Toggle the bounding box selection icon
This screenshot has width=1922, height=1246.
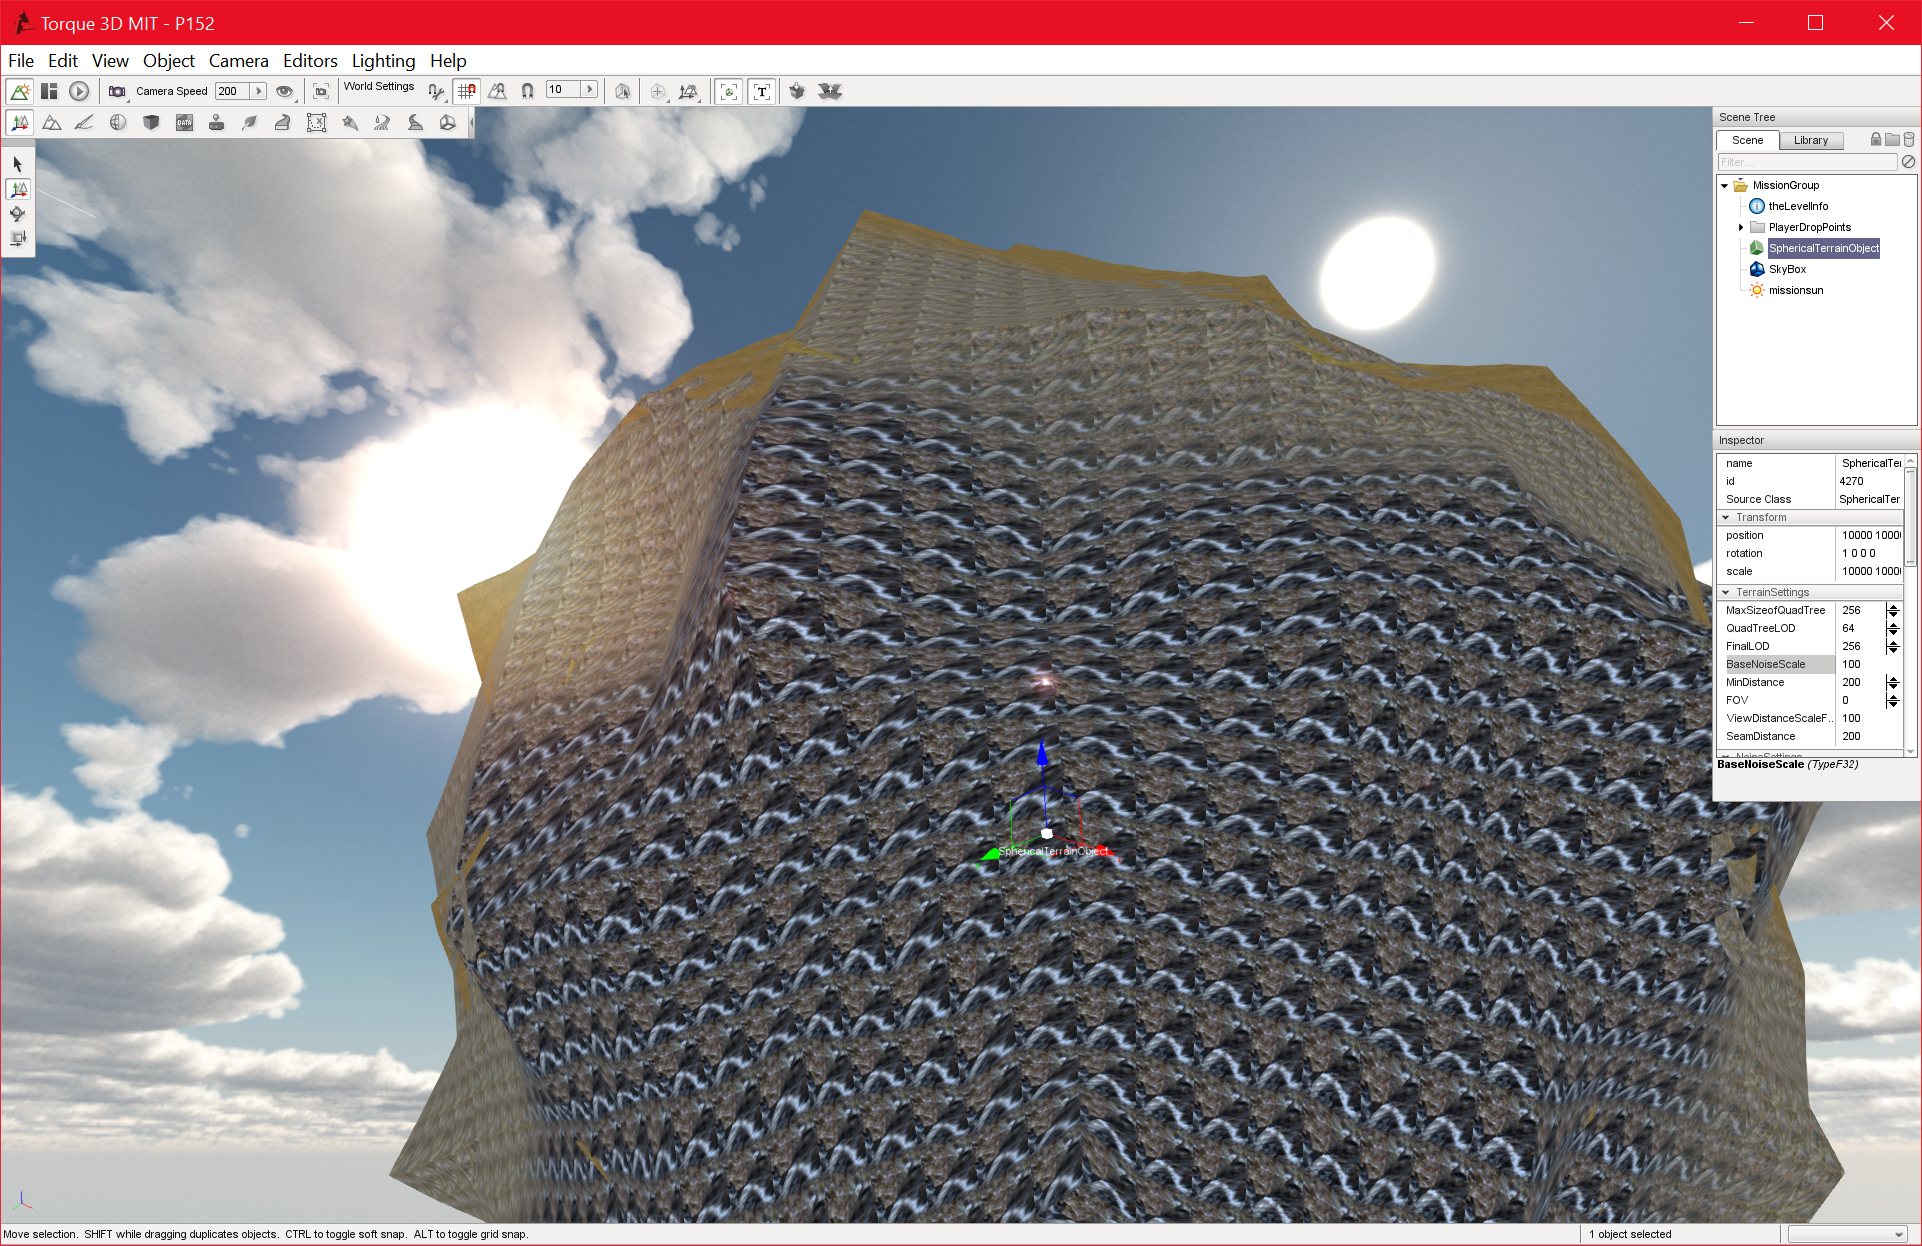pyautogui.click(x=622, y=91)
